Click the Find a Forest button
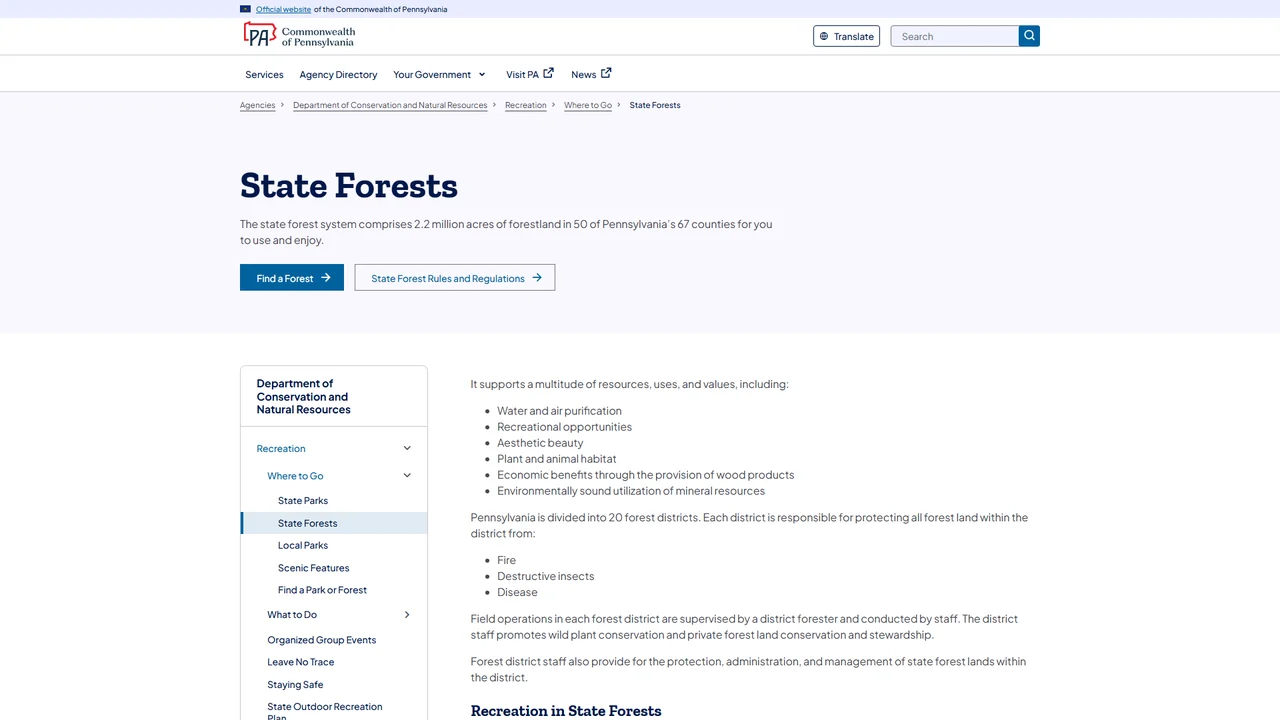Viewport: 1280px width, 720px height. (292, 278)
